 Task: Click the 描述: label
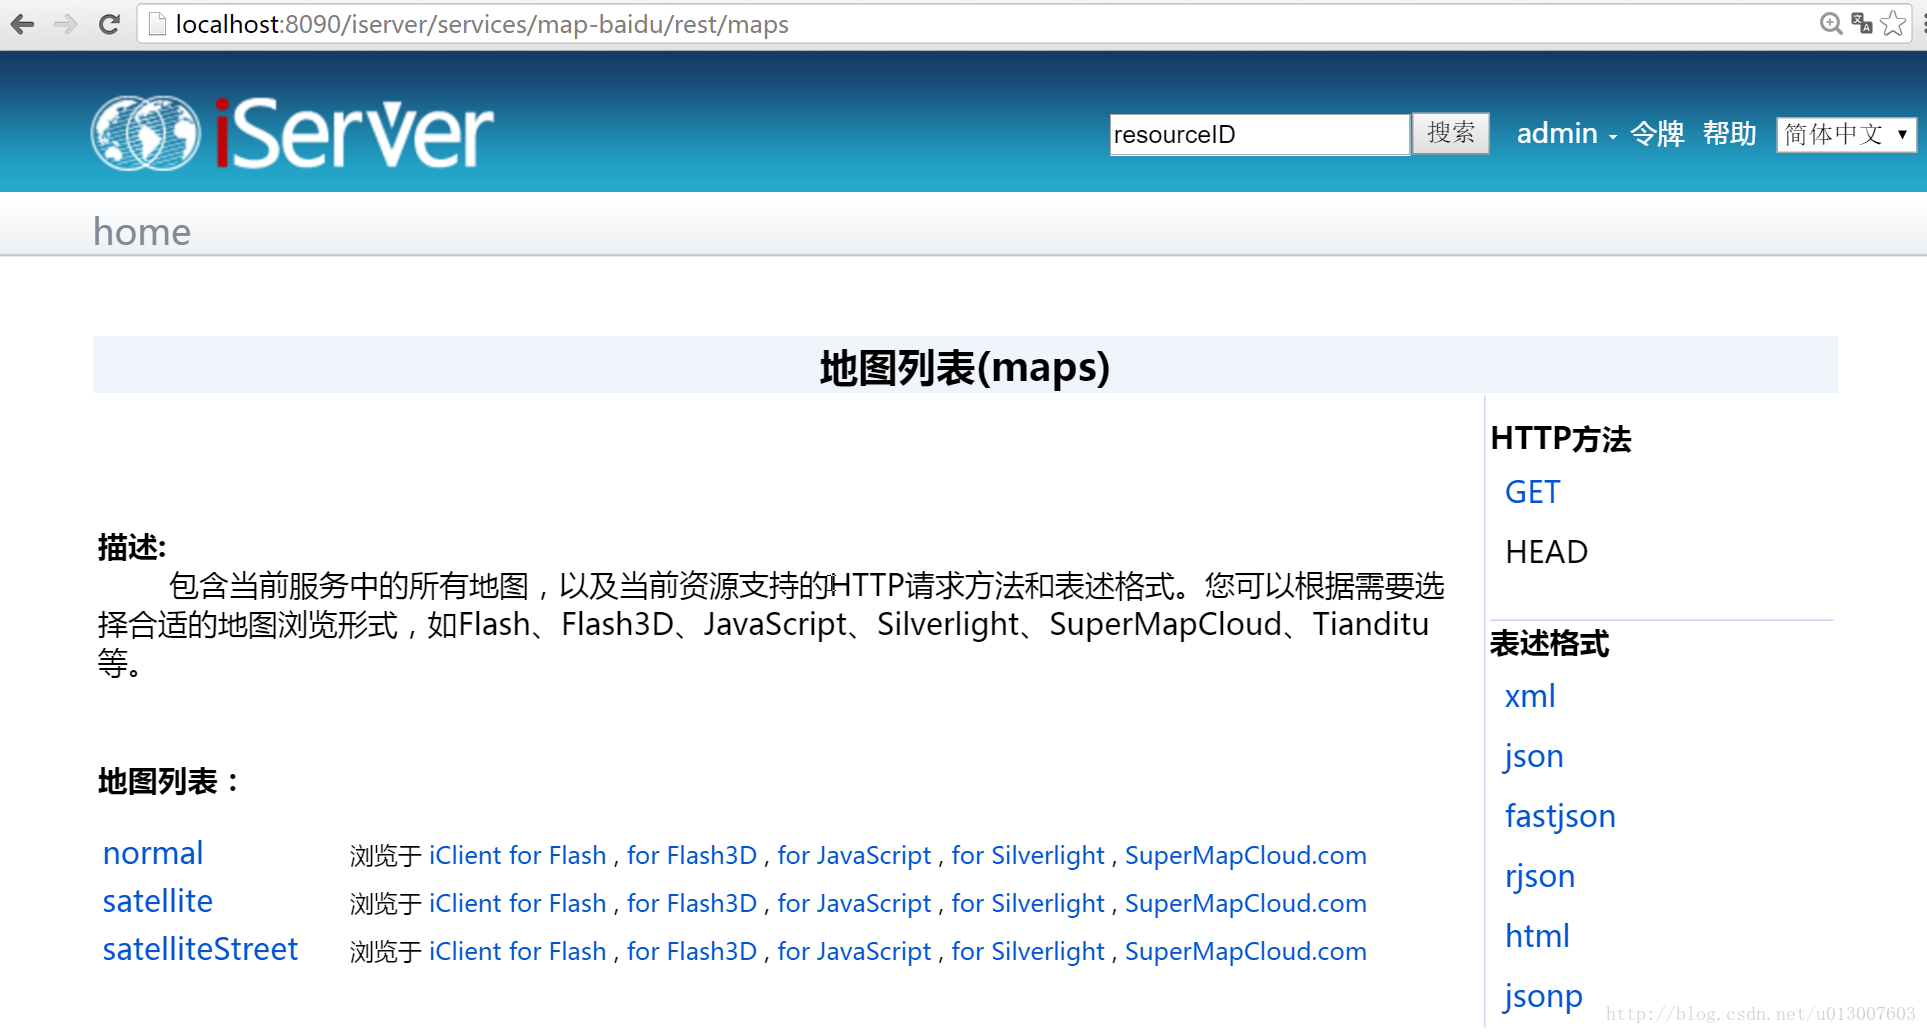(x=132, y=547)
